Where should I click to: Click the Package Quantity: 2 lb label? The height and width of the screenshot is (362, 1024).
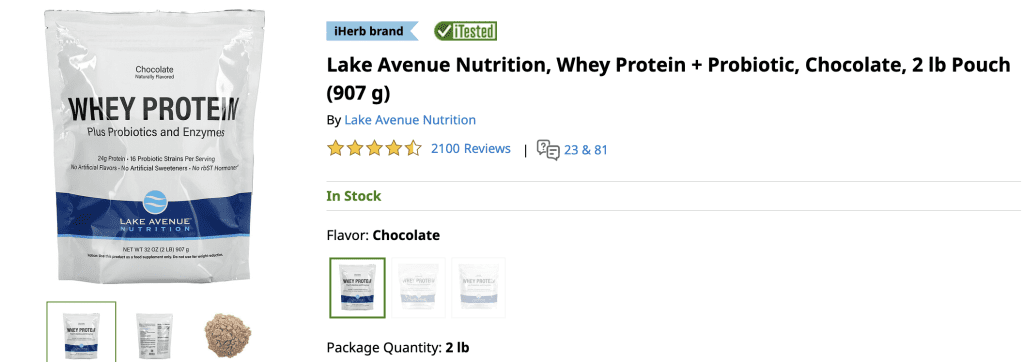[x=398, y=347]
